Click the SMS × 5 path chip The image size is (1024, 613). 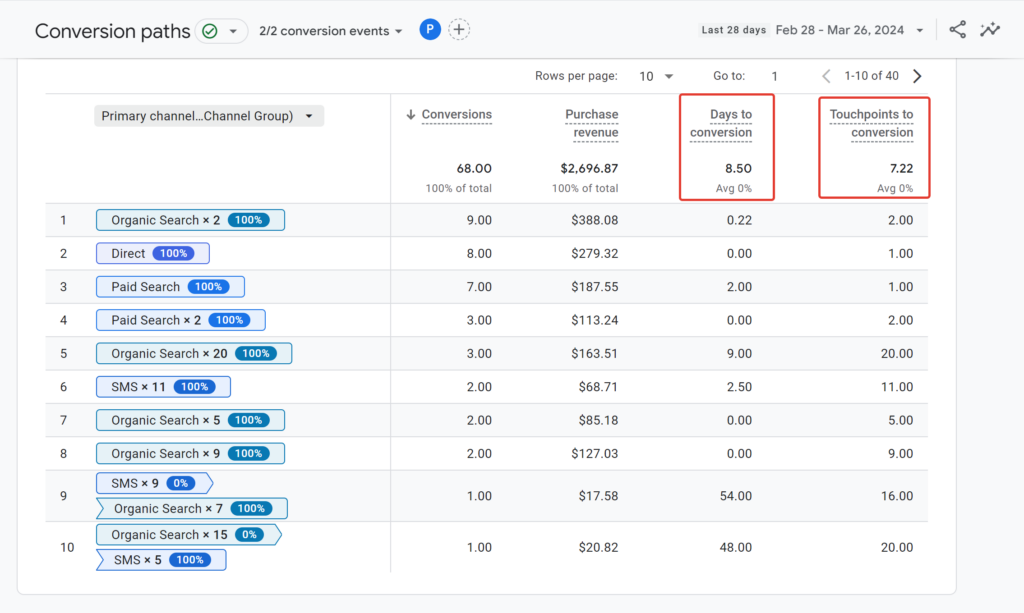click(x=161, y=560)
